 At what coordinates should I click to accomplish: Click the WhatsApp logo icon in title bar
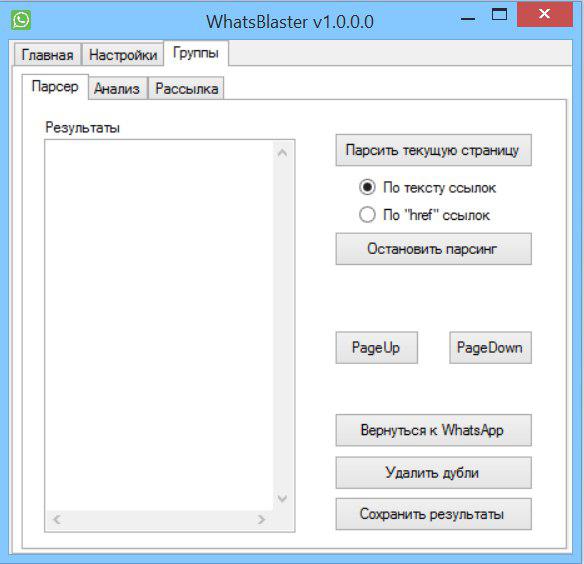pos(21,20)
